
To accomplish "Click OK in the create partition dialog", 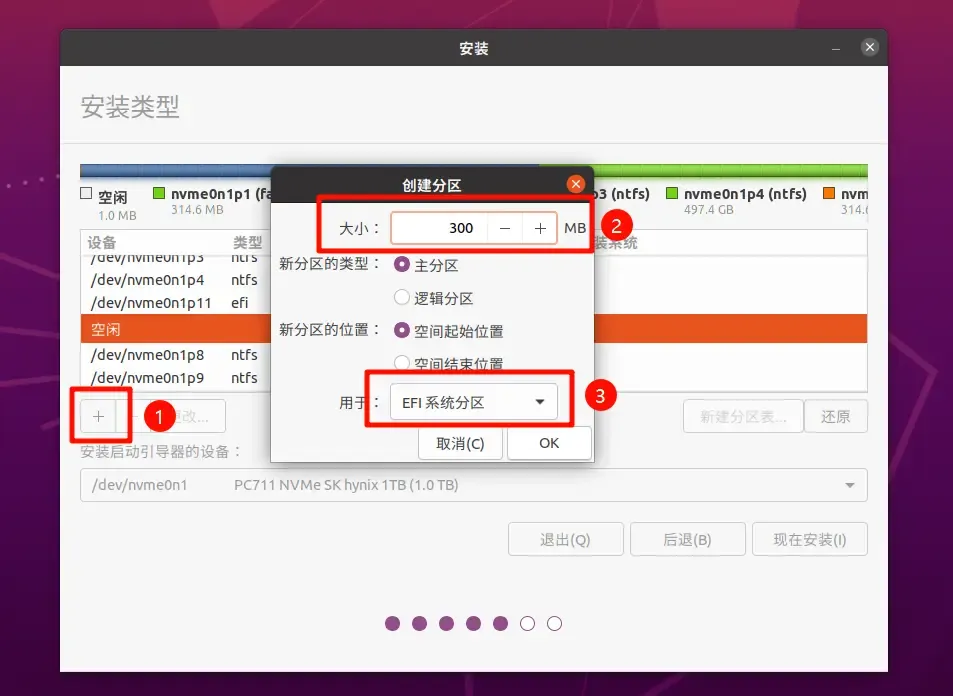I will pyautogui.click(x=549, y=443).
